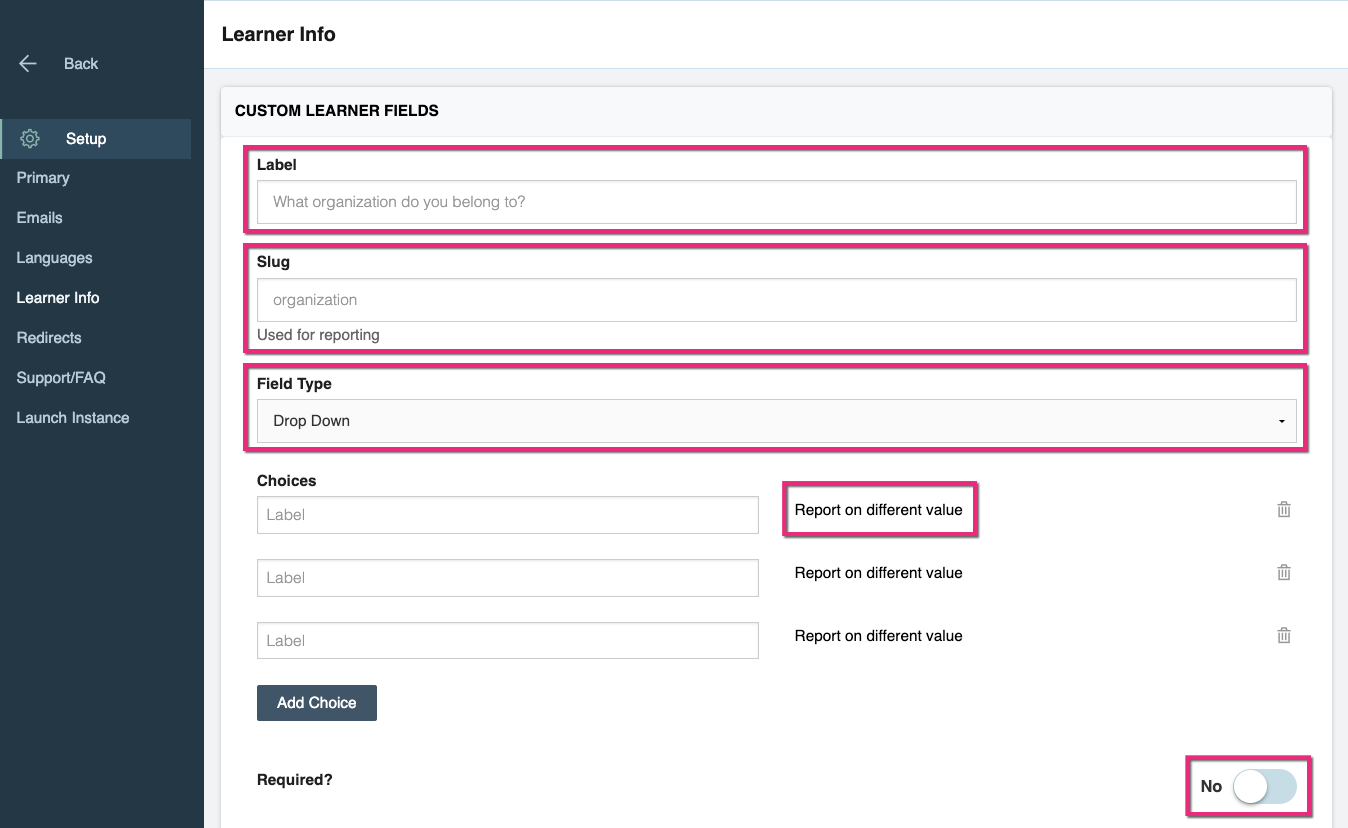Delete the second choice using its trash icon
1348x828 pixels.
pyautogui.click(x=1283, y=572)
